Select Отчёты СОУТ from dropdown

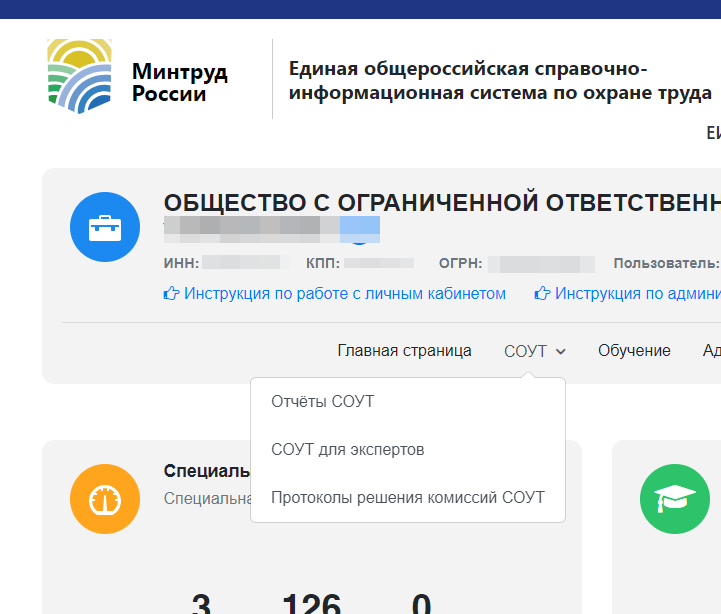click(x=323, y=402)
